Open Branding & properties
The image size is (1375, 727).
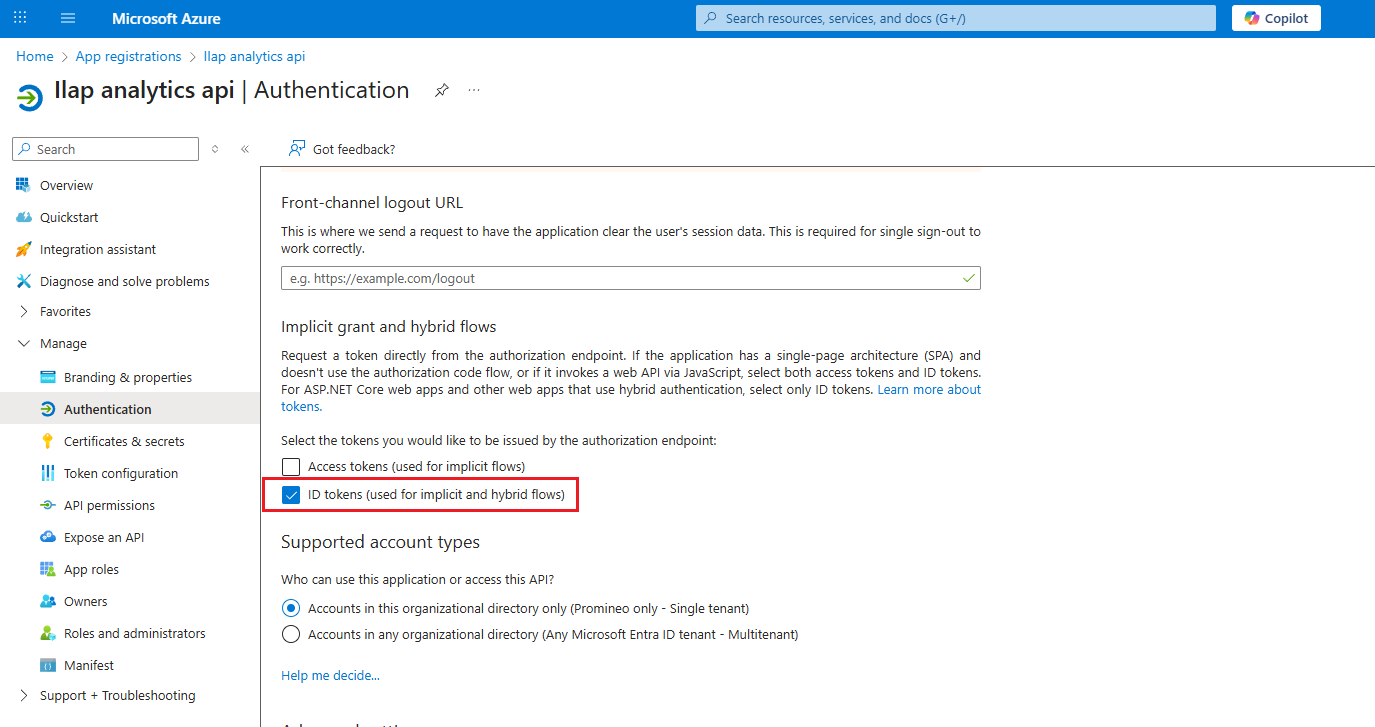[x=130, y=377]
